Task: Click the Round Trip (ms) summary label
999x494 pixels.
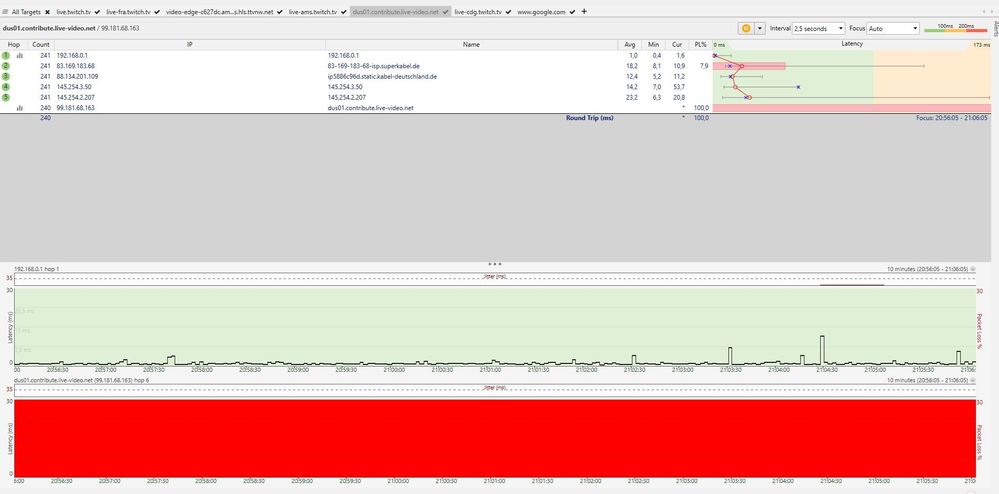Action: point(589,118)
